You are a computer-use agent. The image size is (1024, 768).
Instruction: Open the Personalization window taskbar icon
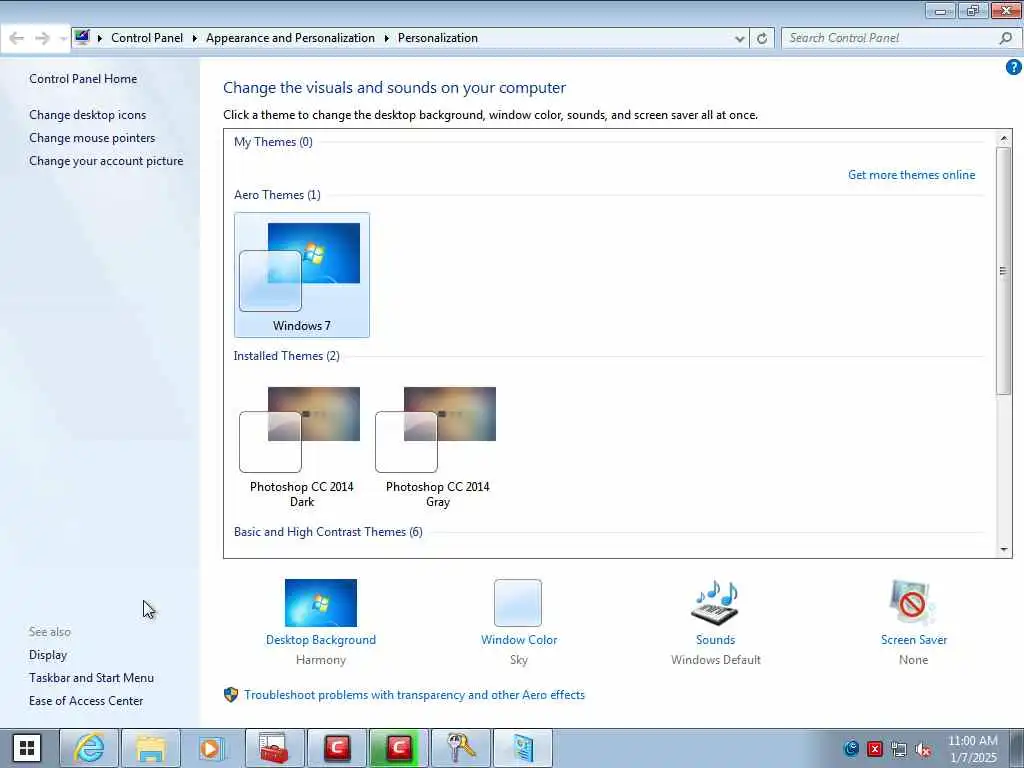point(522,748)
